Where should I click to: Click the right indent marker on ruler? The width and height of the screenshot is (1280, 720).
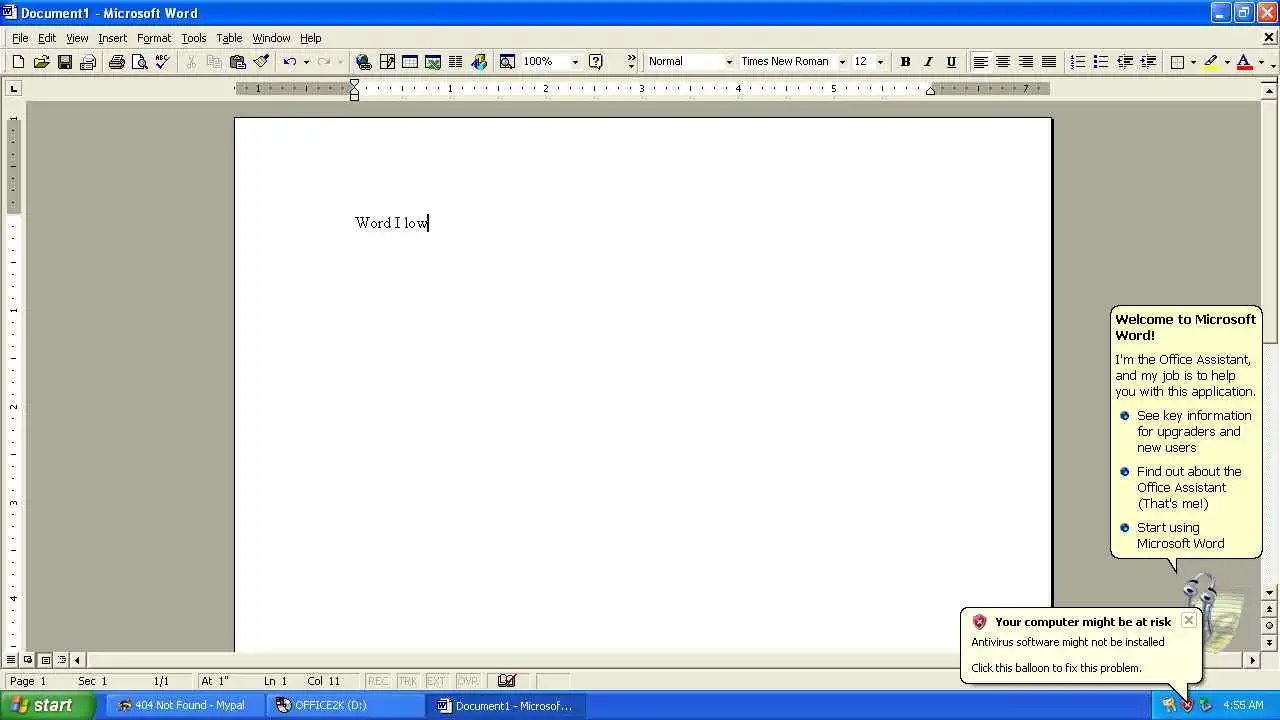[x=930, y=91]
